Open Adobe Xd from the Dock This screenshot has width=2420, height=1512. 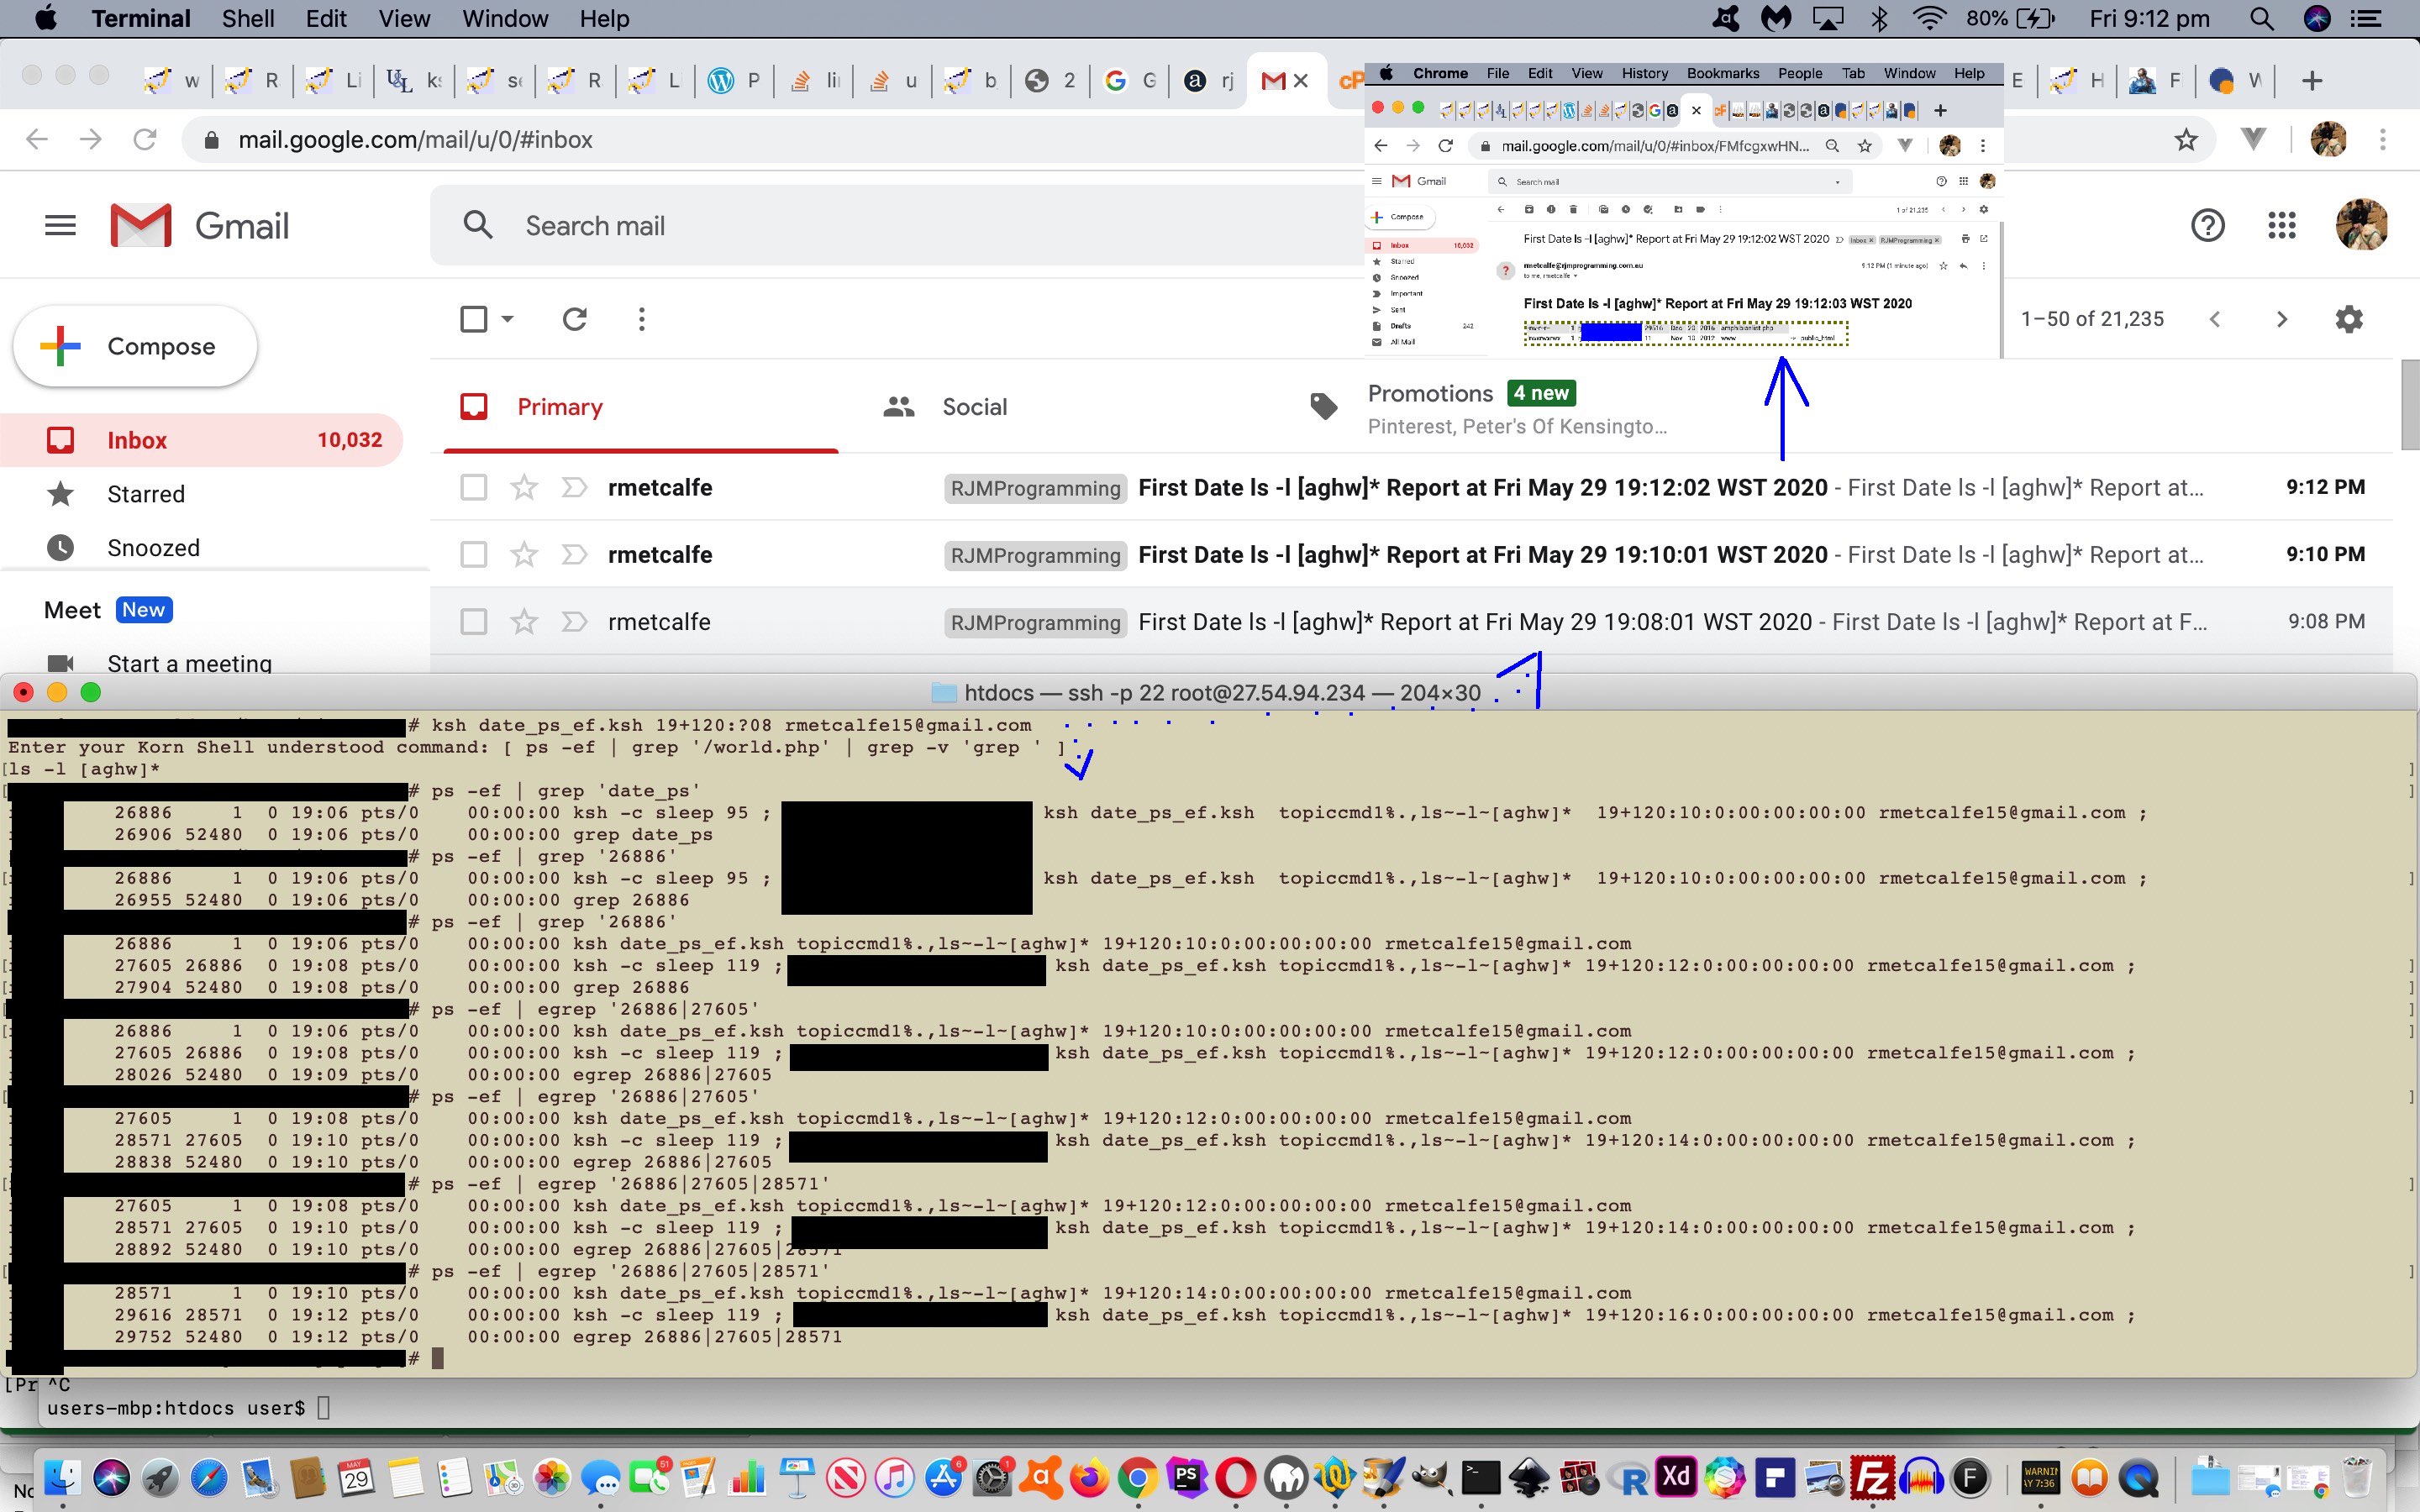coord(1677,1477)
